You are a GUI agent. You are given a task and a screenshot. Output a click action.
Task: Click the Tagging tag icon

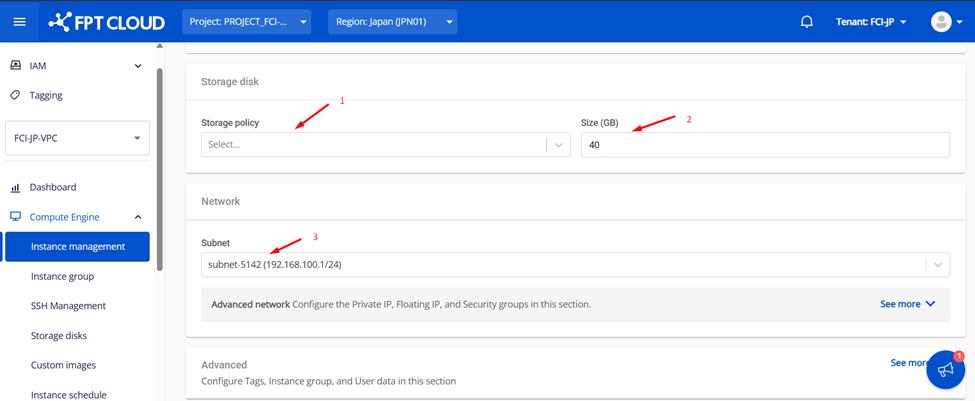(15, 96)
